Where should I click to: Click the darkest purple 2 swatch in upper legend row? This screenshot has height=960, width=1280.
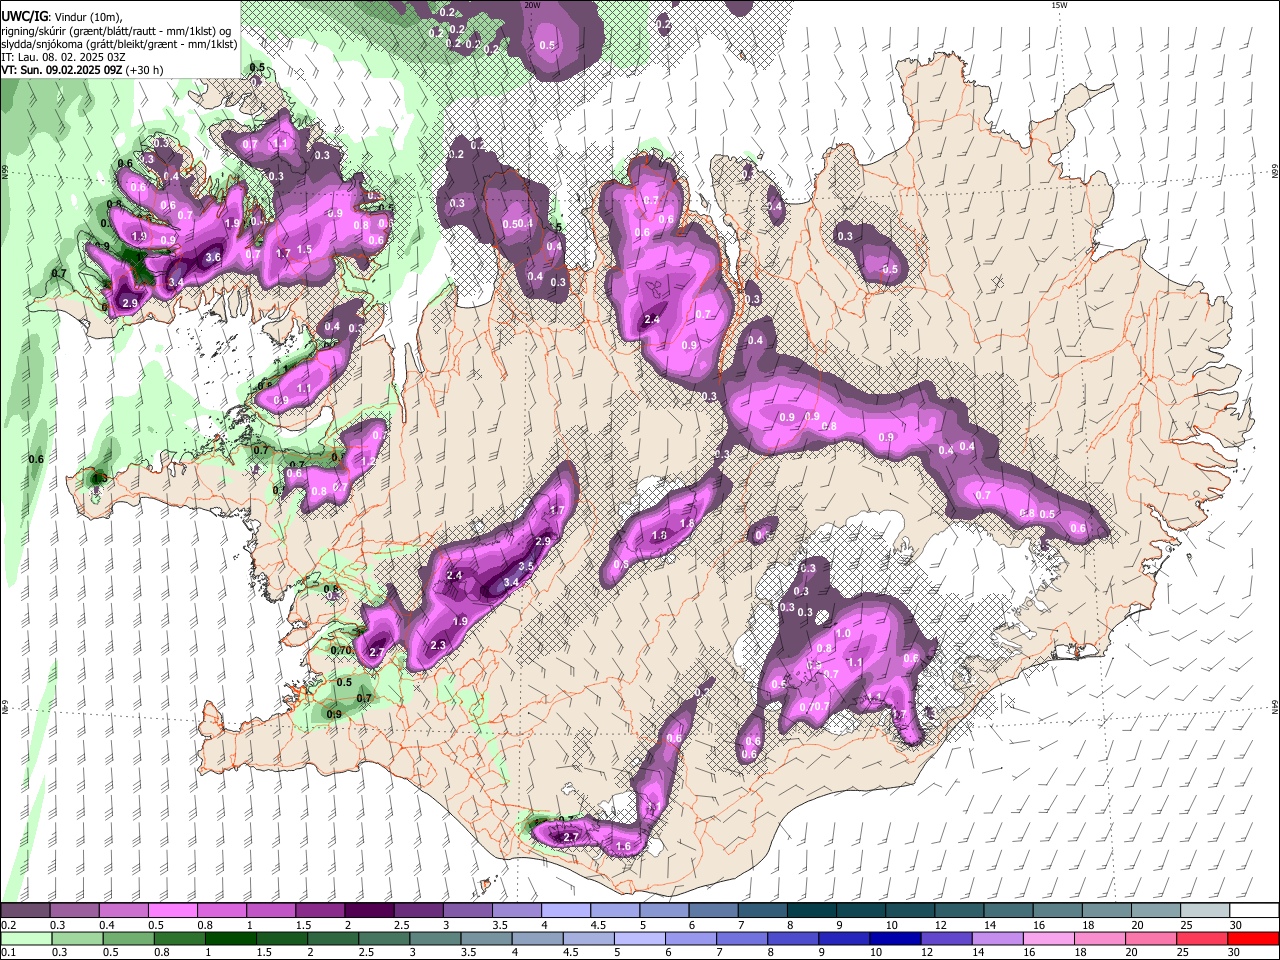368,911
